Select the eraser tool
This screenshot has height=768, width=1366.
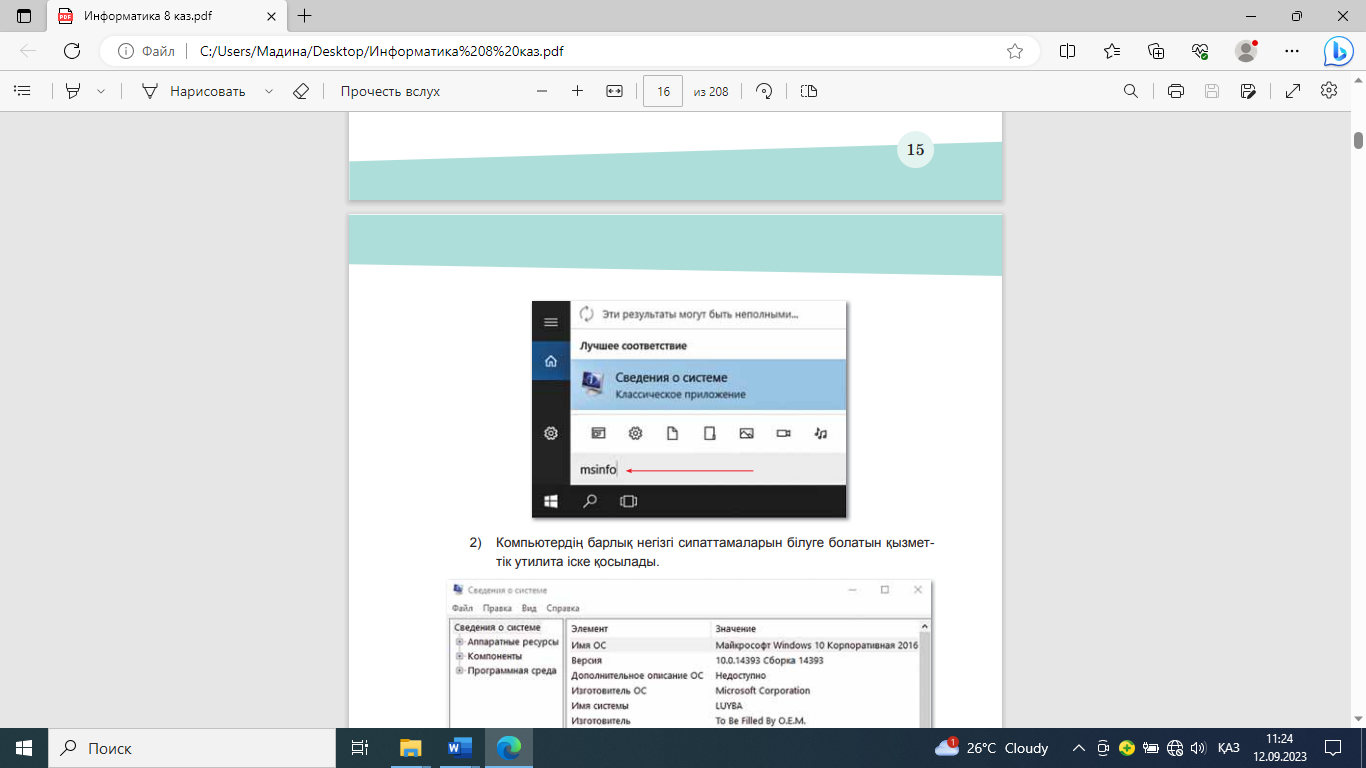click(301, 91)
